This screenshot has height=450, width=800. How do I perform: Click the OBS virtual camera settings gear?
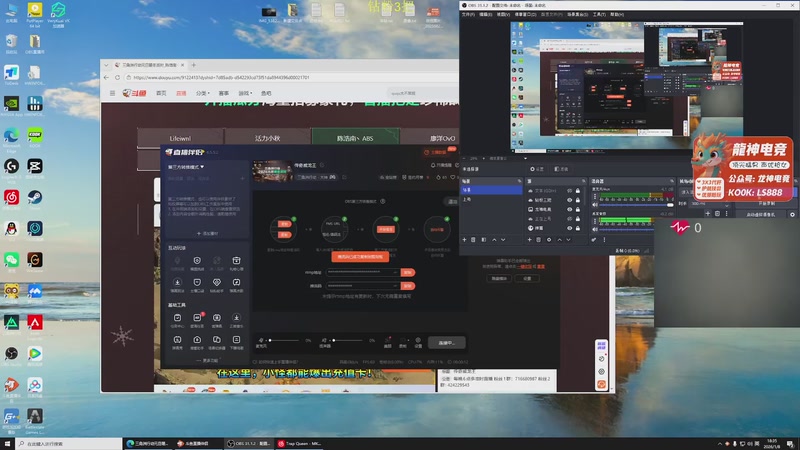792,214
